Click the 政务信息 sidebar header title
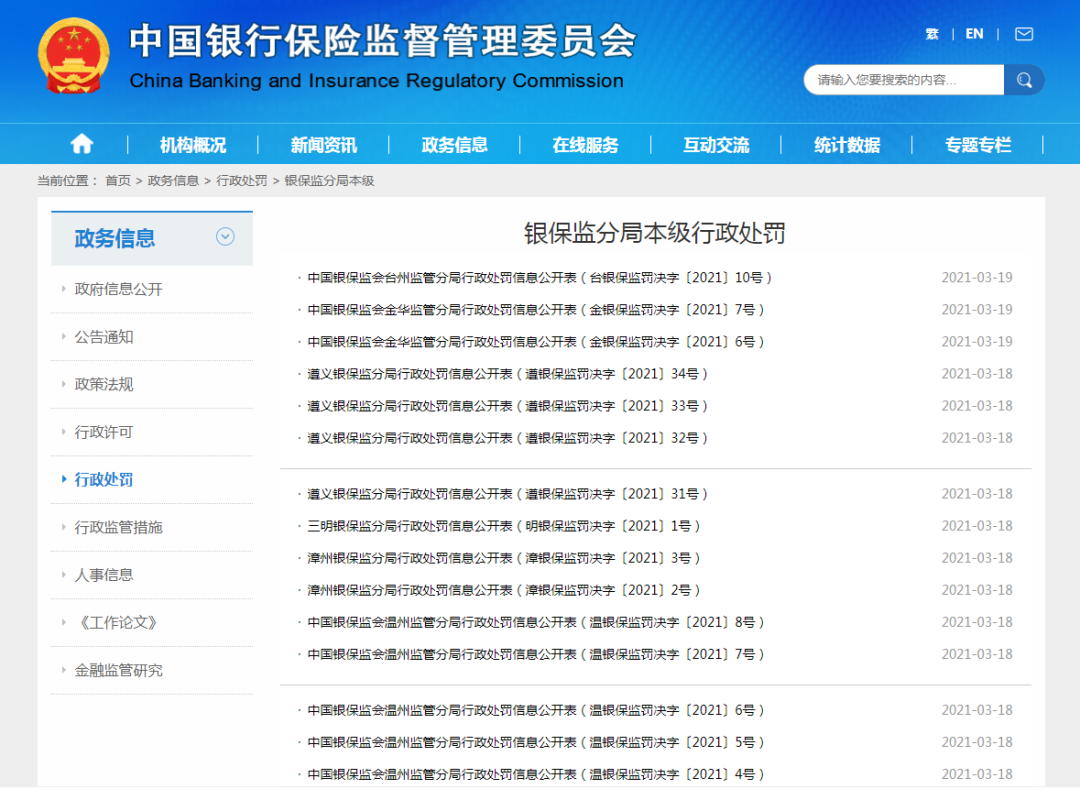This screenshot has height=789, width=1080. 115,238
